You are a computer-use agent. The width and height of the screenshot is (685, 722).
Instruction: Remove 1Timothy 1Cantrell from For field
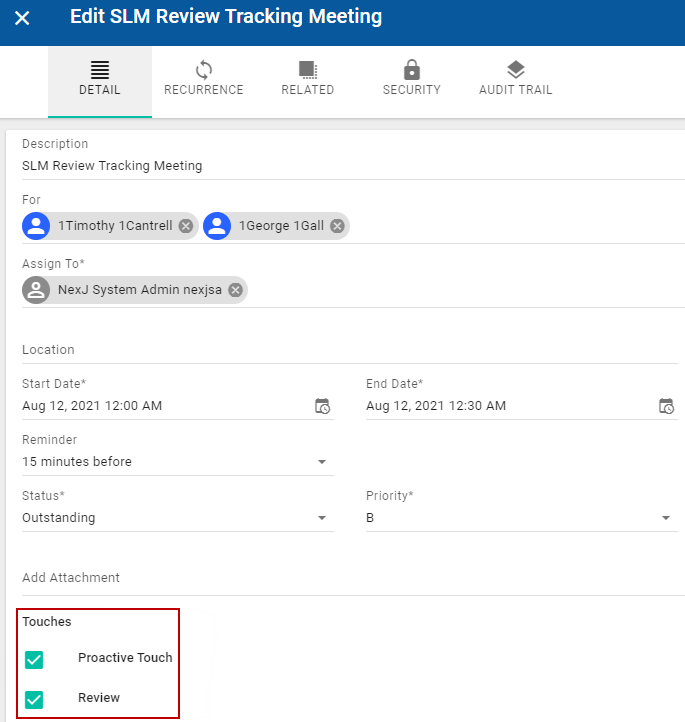(x=185, y=226)
